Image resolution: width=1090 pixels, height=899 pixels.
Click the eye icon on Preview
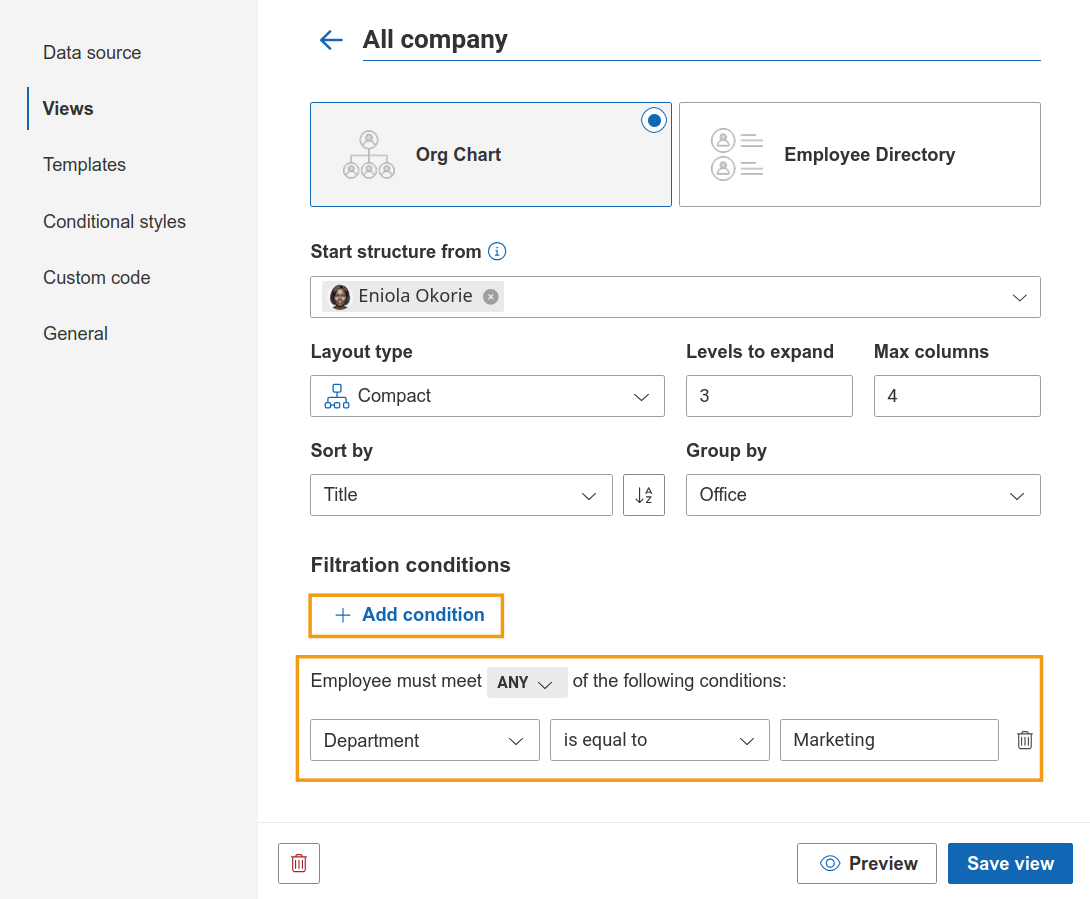point(830,864)
